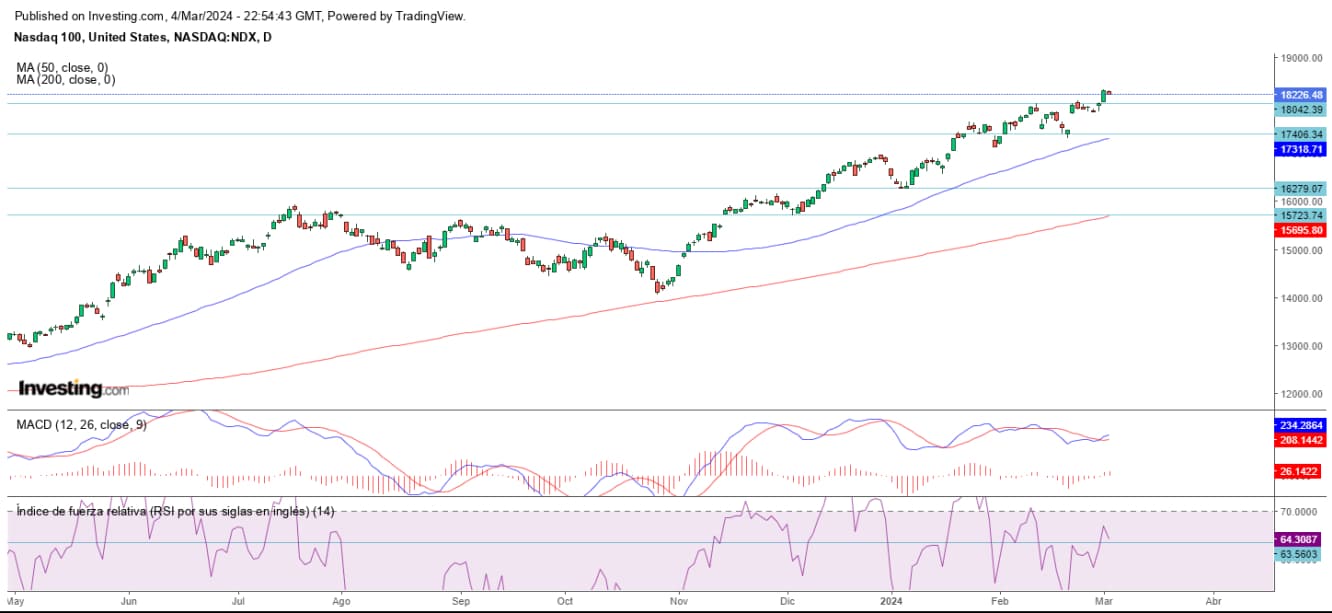Click the 15000.00 price axis label
Screen dimensions: 1332x613
click(1301, 250)
